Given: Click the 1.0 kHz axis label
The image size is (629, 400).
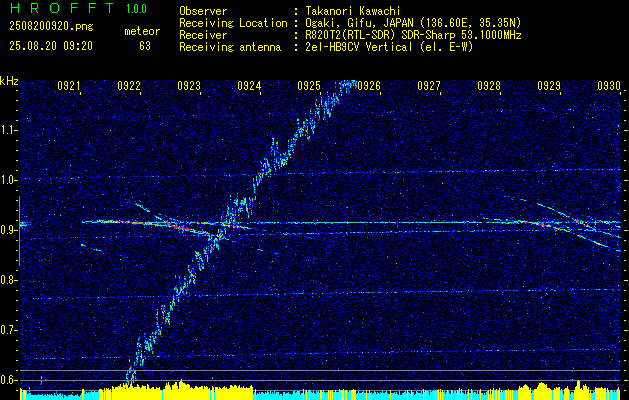Looking at the screenshot, I should pyautogui.click(x=9, y=180).
